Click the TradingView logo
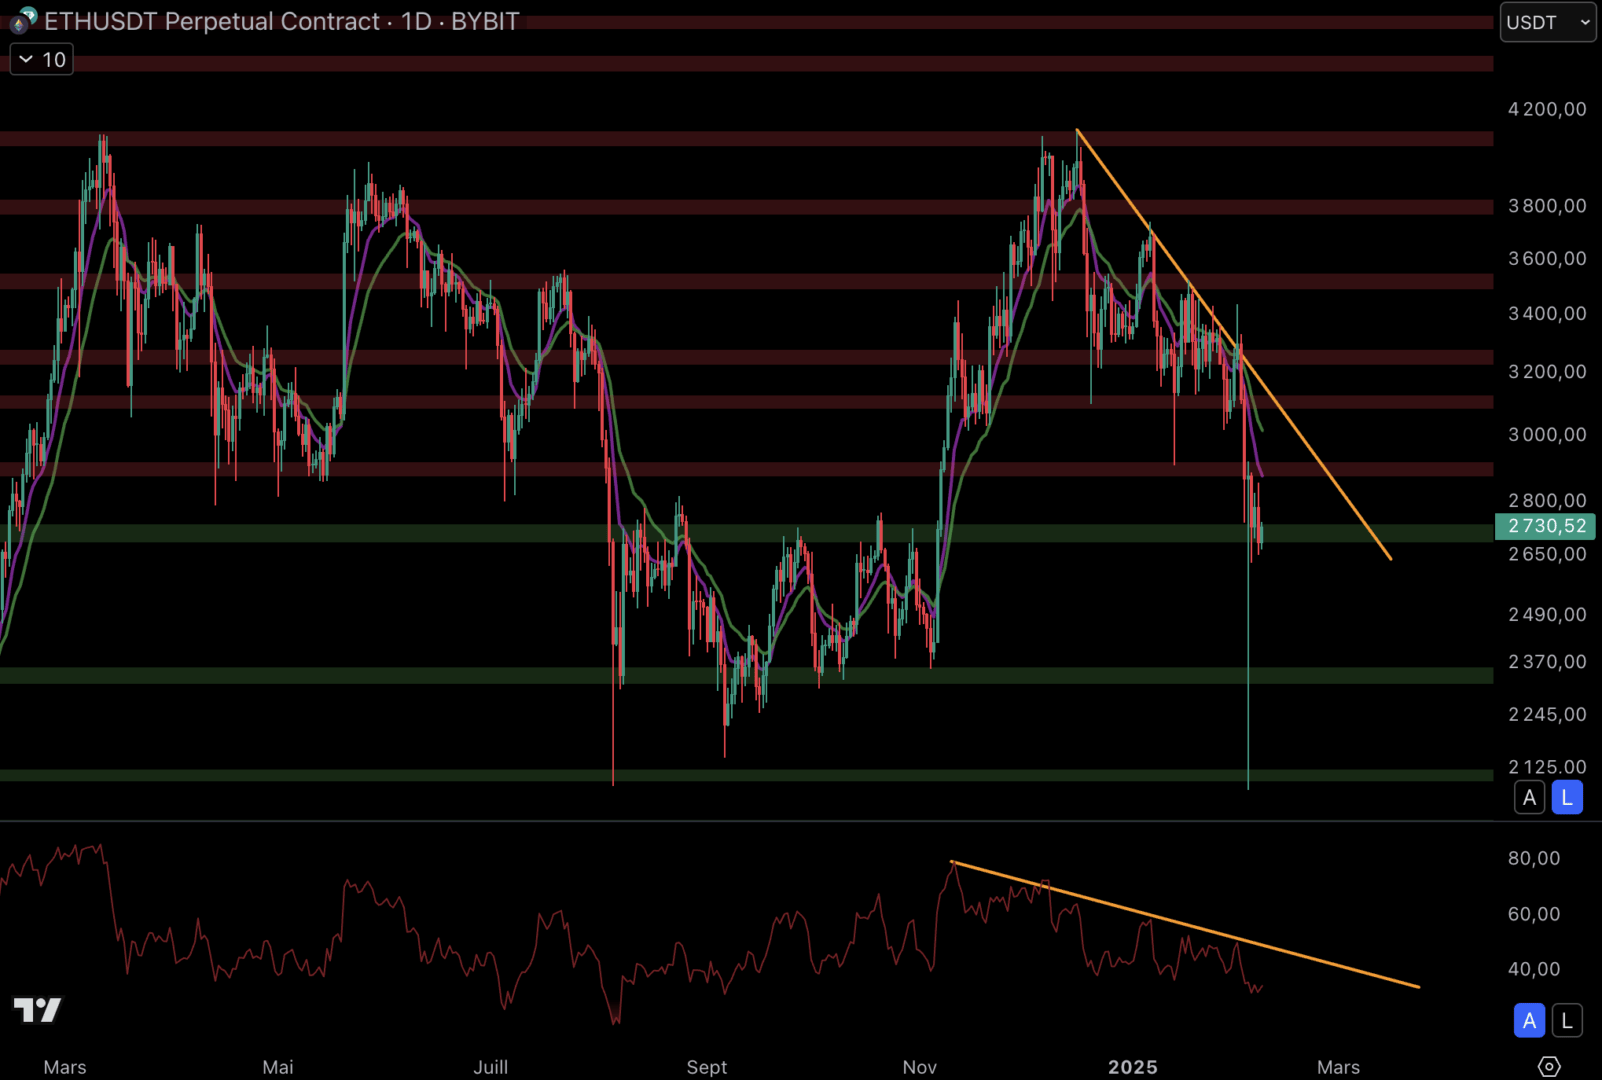1602x1080 pixels. 37,1010
